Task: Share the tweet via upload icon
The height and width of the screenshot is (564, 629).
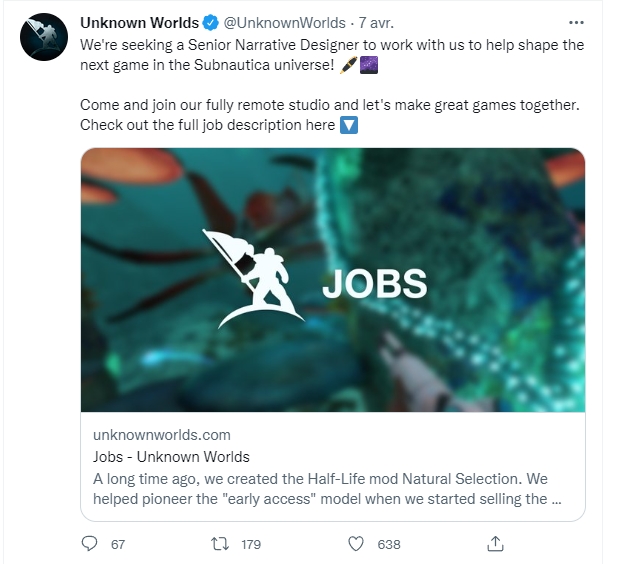Action: point(495,544)
